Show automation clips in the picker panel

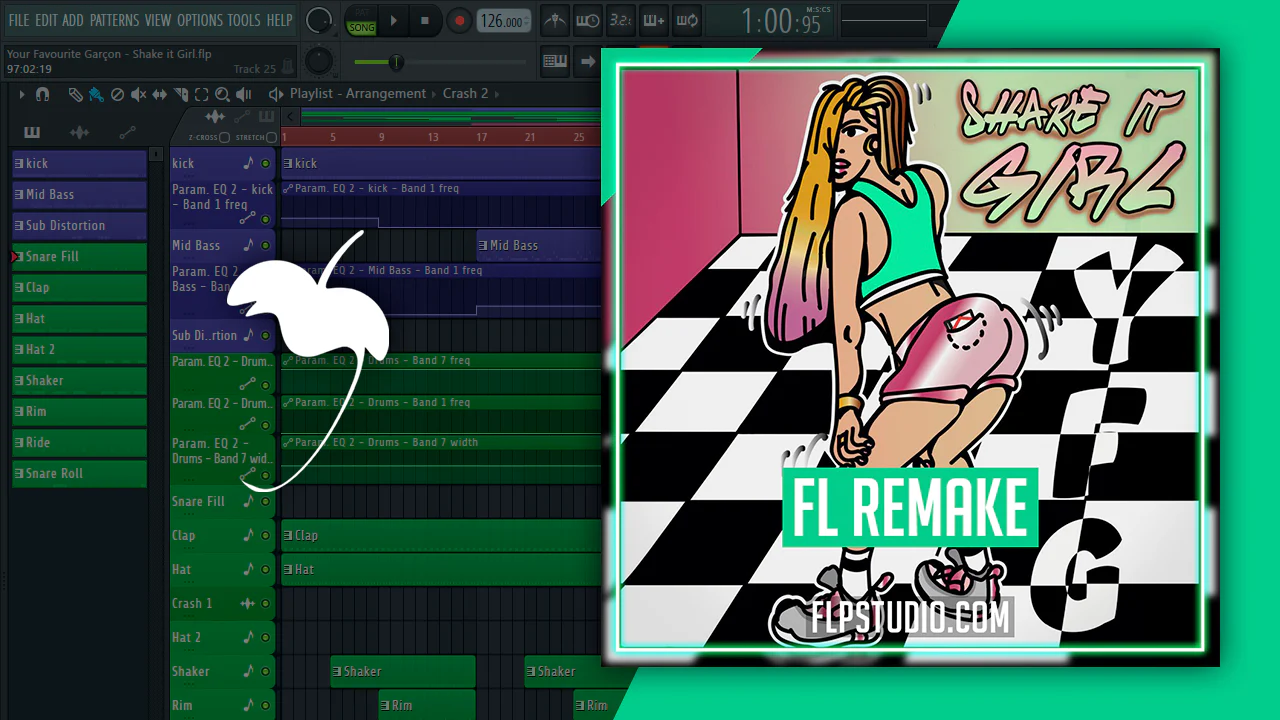tap(127, 132)
